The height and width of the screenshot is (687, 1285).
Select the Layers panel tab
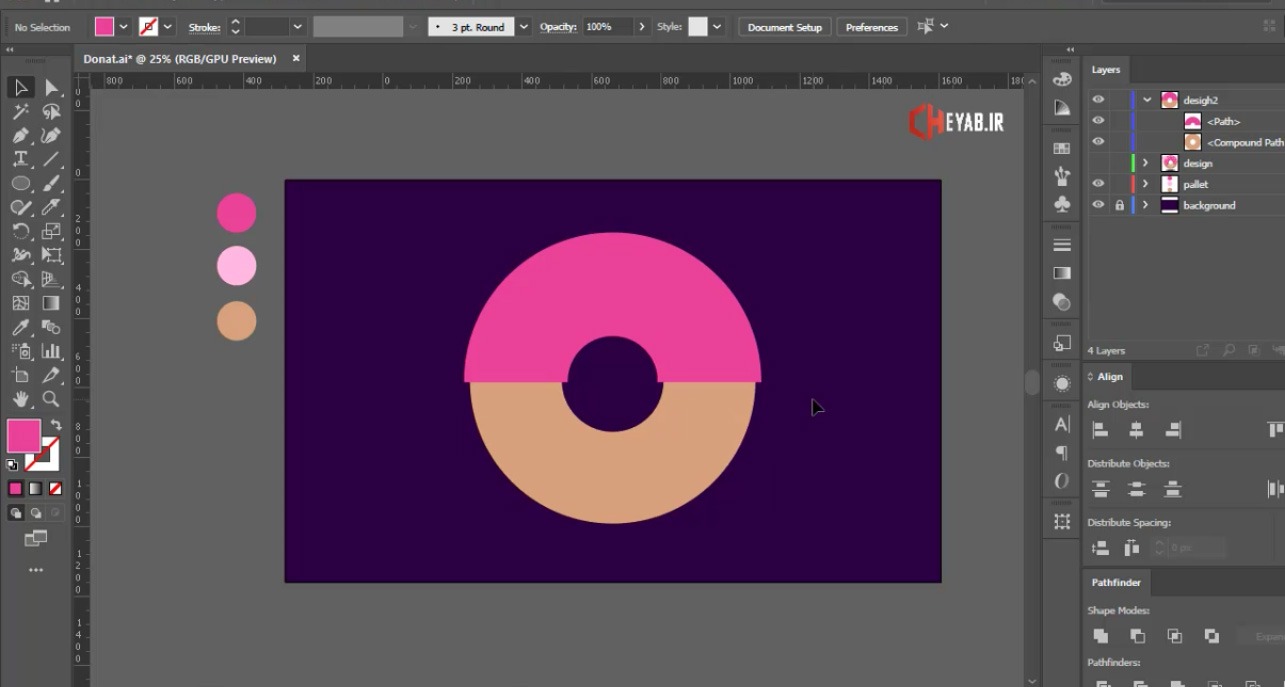(x=1105, y=70)
